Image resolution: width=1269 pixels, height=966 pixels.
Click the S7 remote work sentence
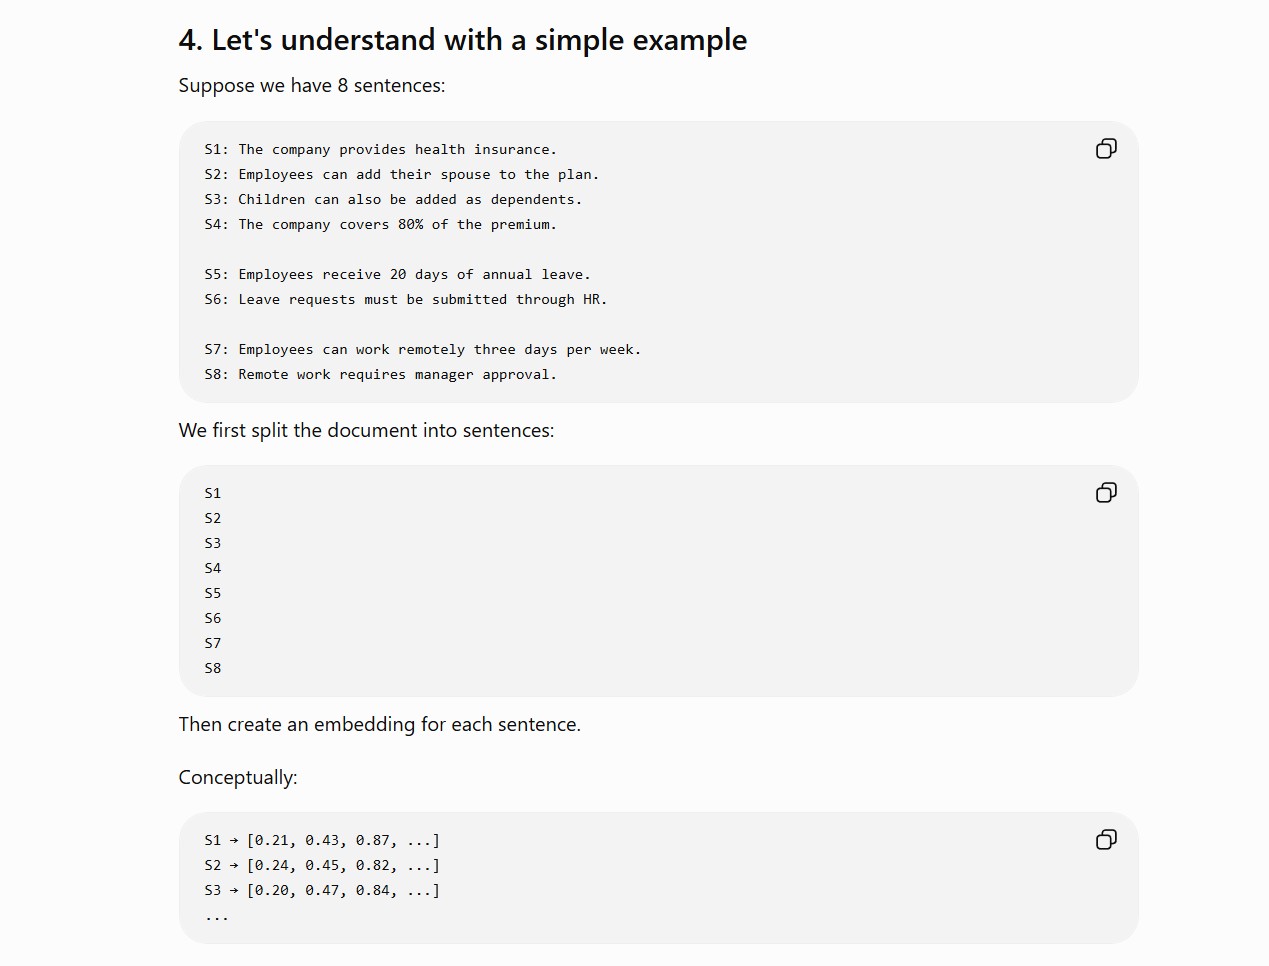pyautogui.click(x=423, y=350)
